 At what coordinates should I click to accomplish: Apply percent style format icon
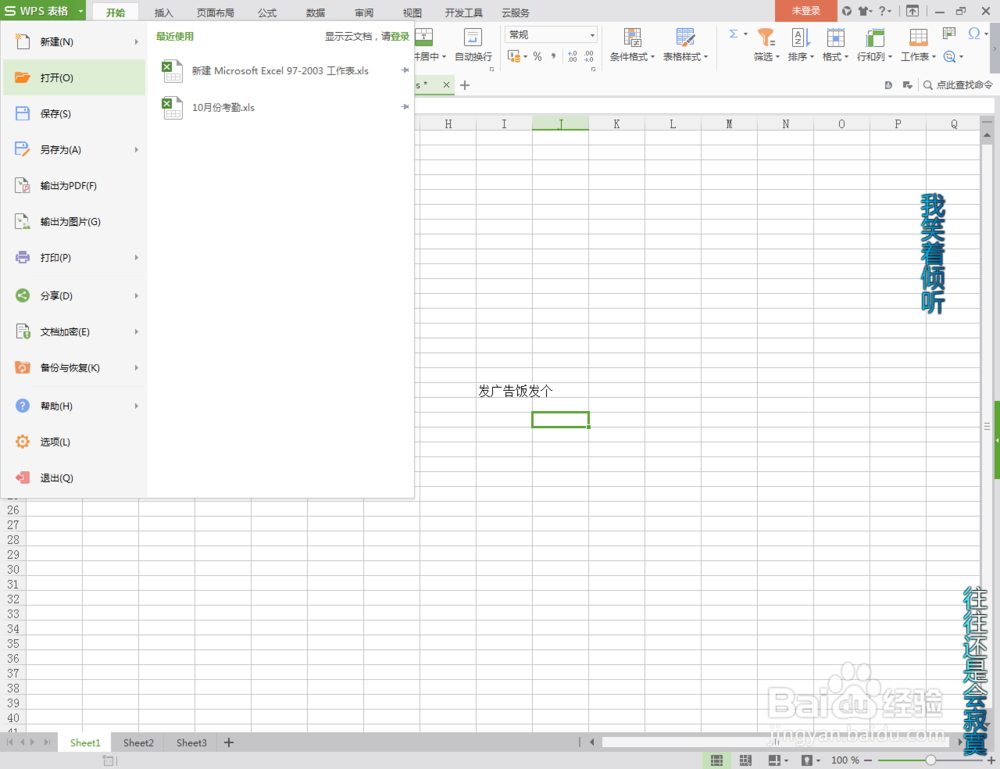click(538, 57)
